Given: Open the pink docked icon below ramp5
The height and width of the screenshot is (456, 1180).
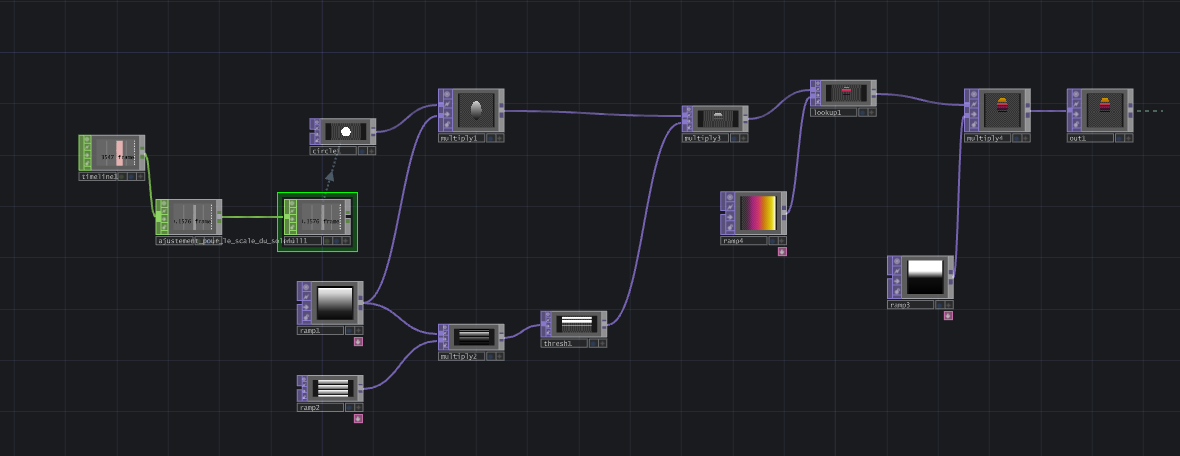Looking at the screenshot, I should pos(948,316).
